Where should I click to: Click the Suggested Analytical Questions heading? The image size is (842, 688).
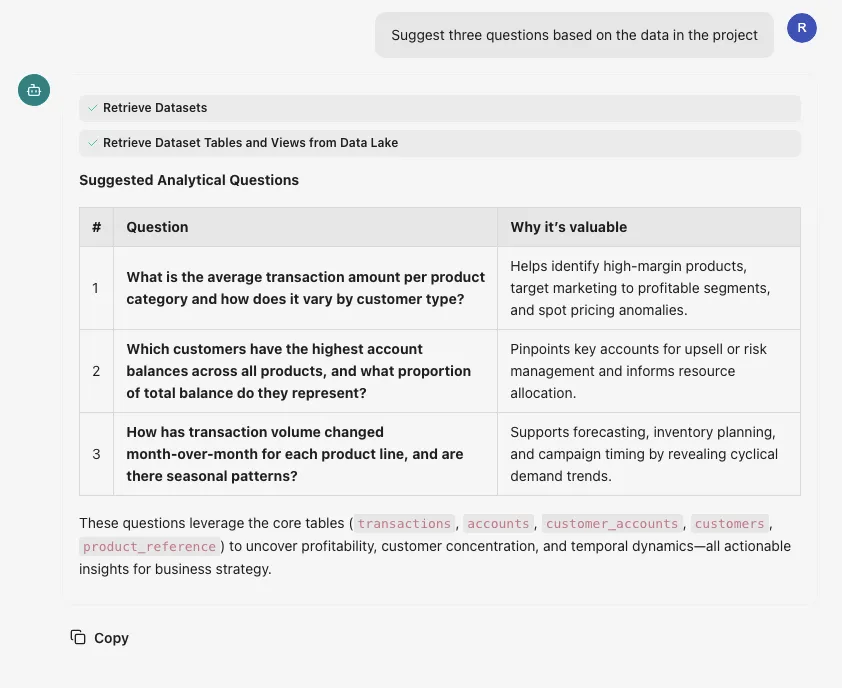point(189,181)
